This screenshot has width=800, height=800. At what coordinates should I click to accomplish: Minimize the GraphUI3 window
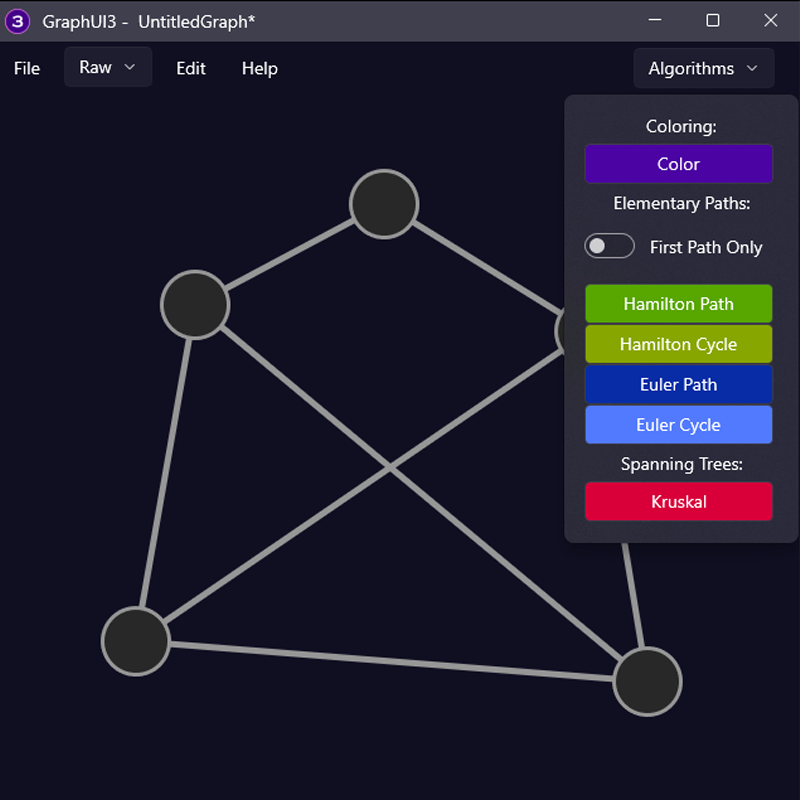click(x=655, y=20)
